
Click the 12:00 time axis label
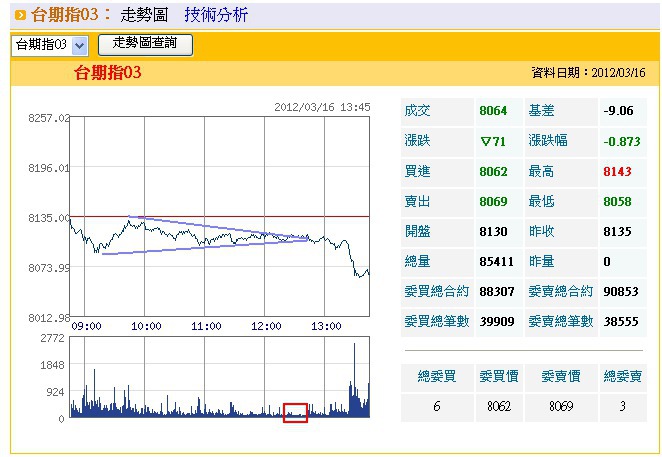[266, 326]
